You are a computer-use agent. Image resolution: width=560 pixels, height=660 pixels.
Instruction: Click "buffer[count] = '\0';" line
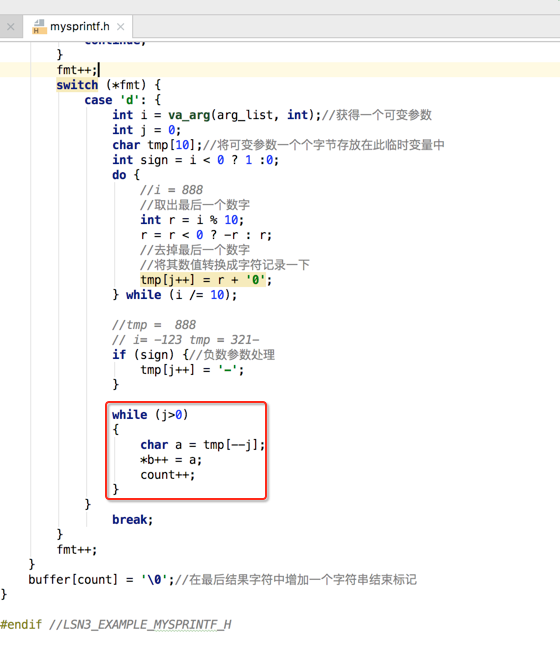[x=101, y=580]
